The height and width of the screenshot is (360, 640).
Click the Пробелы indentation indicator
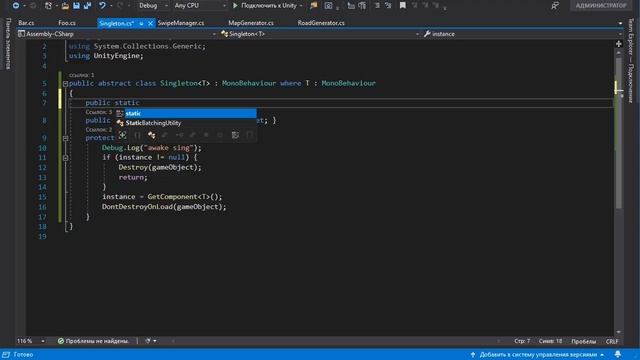tap(584, 341)
